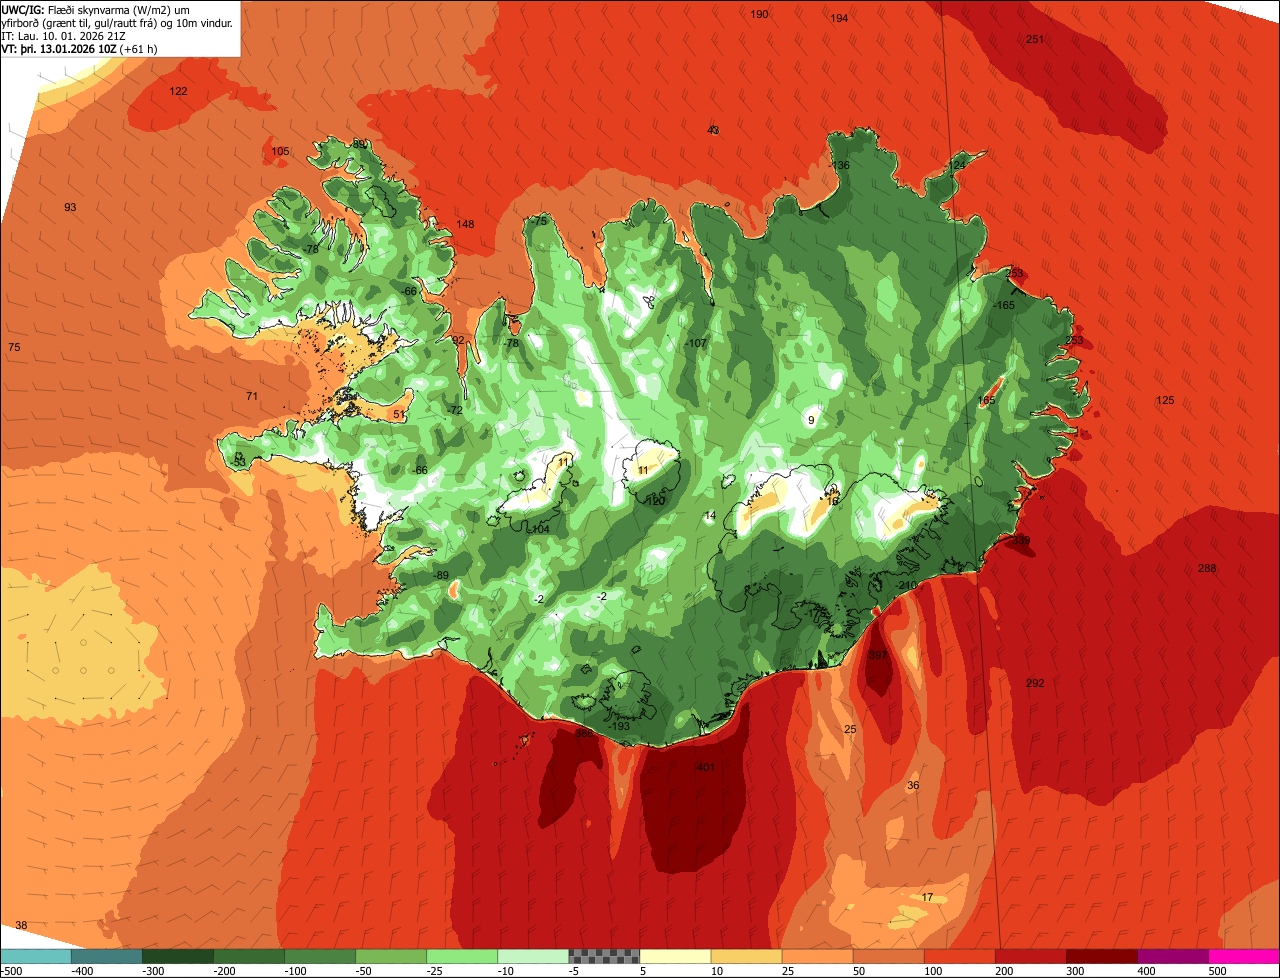Pick the light orange 25 legend swatch
1280x978 pixels.
[x=817, y=956]
